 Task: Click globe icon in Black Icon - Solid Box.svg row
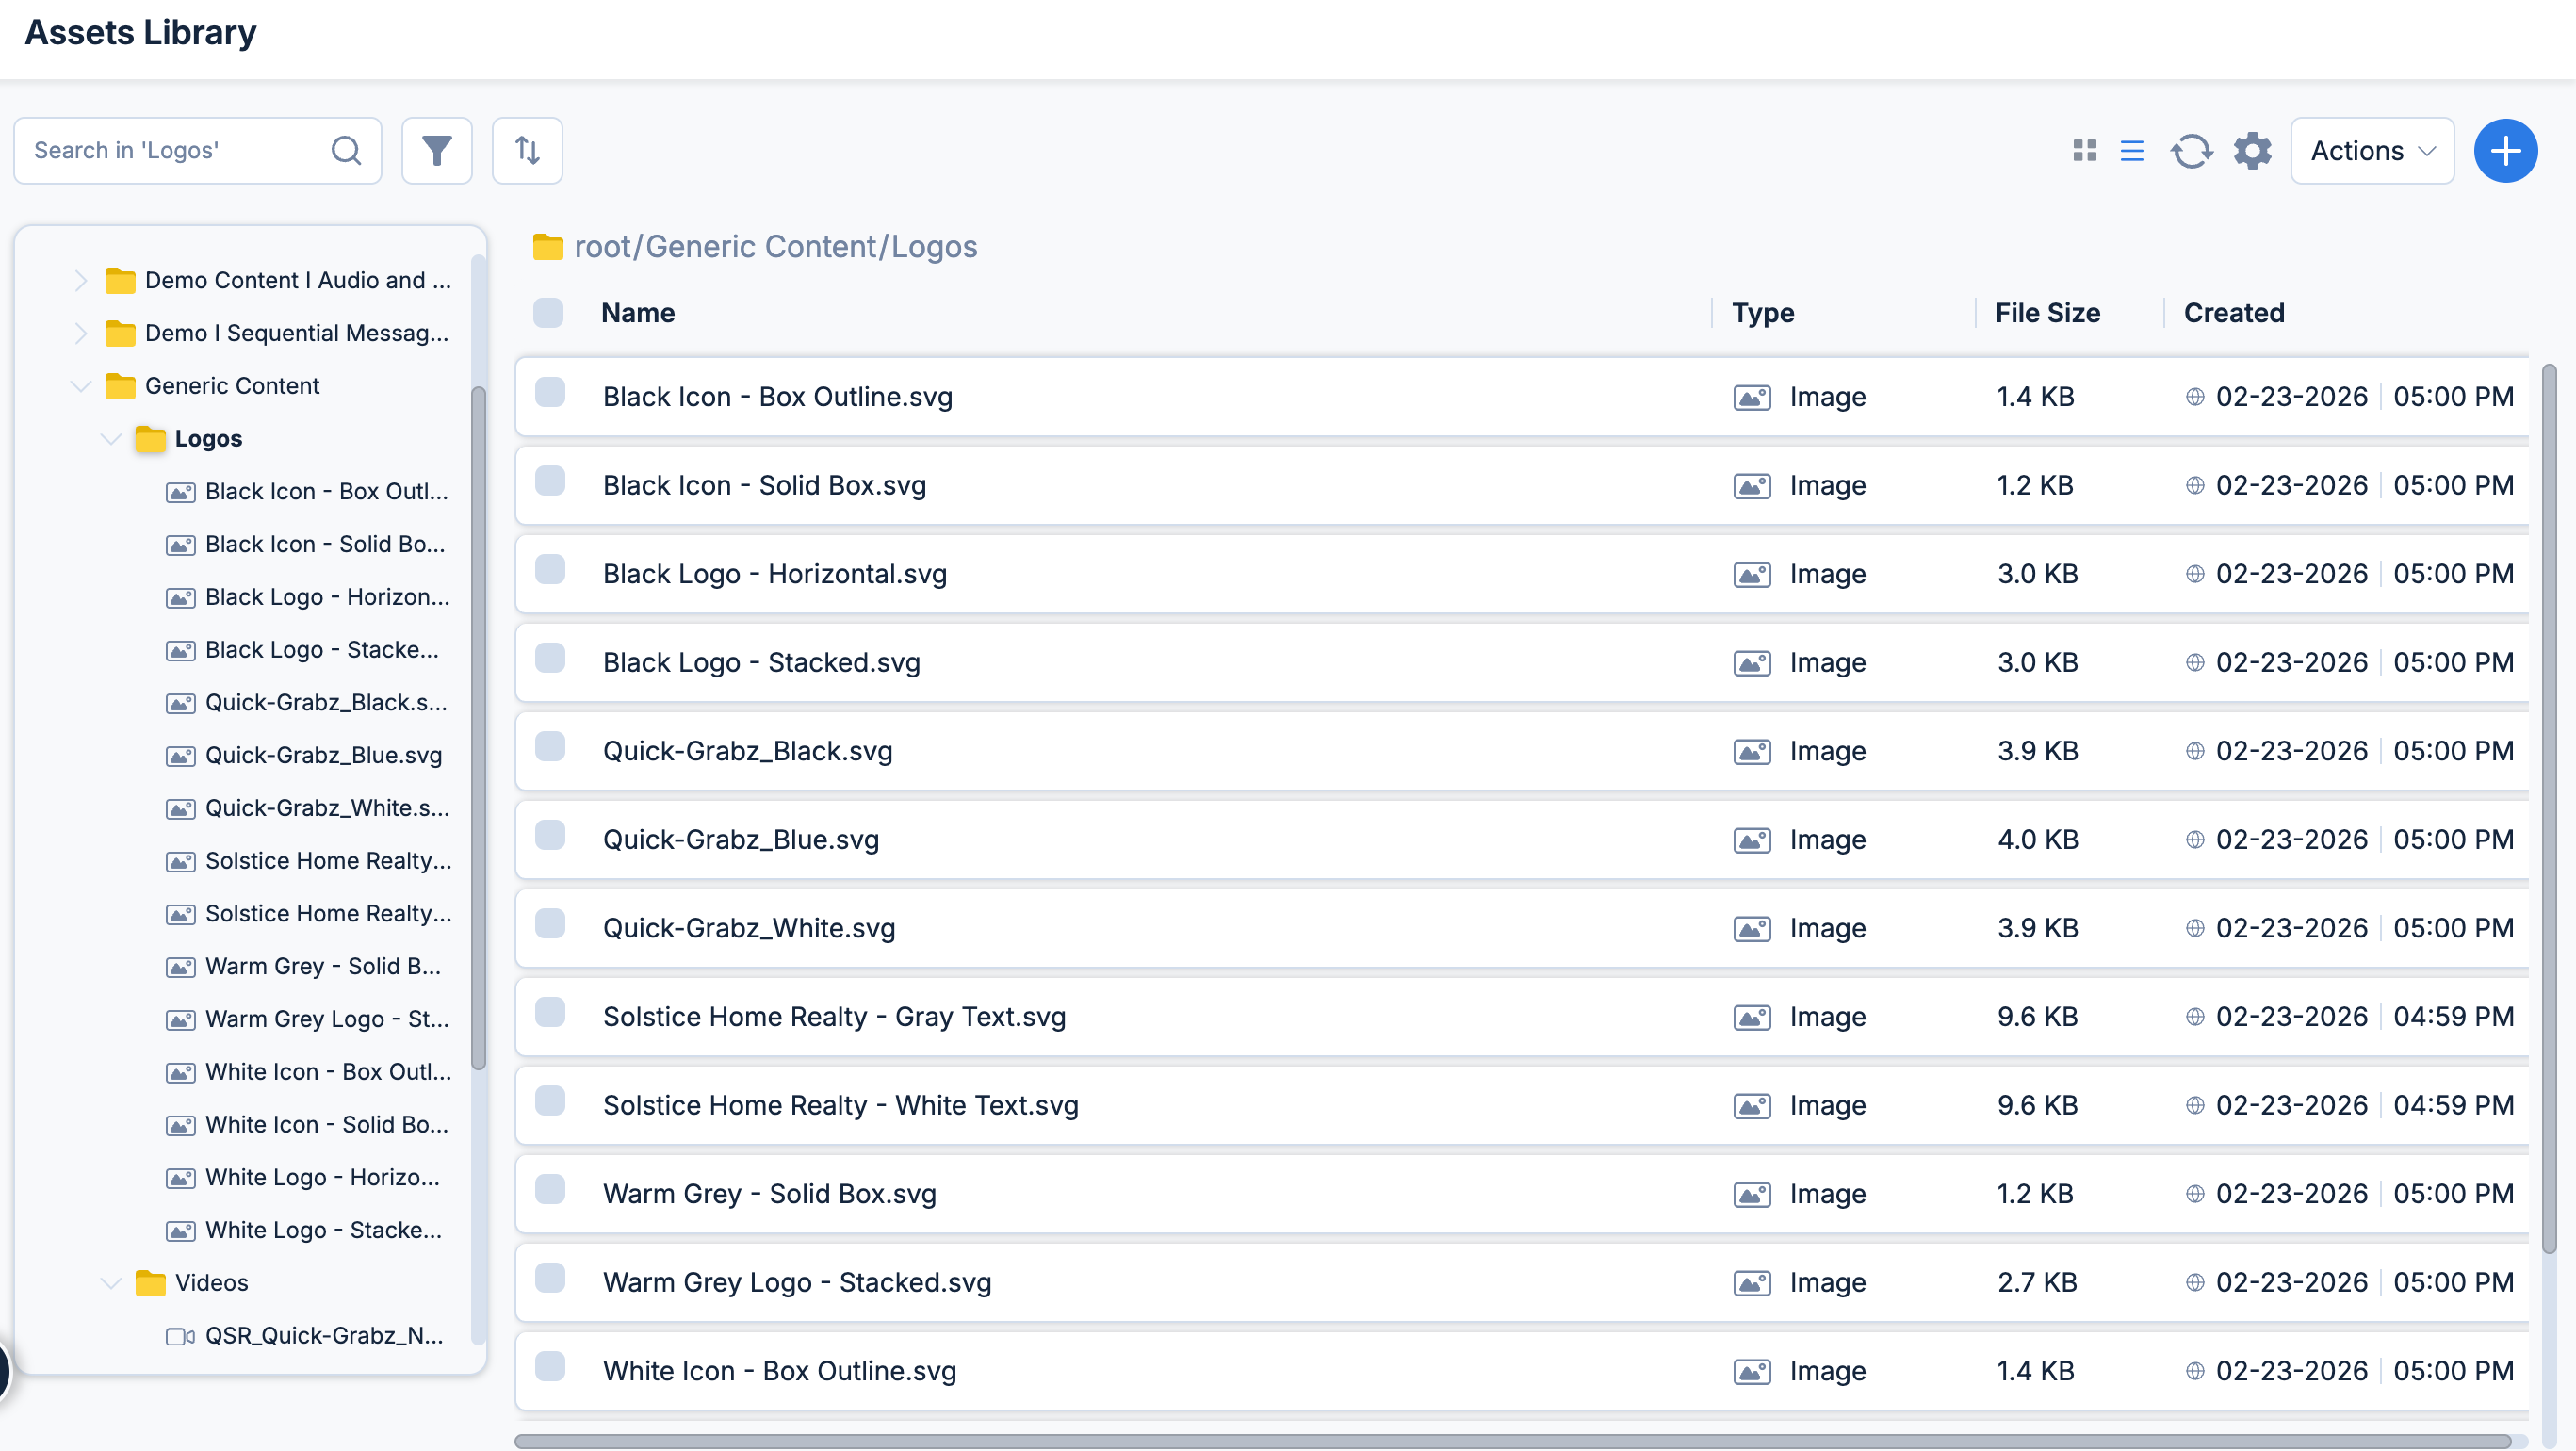click(2195, 486)
